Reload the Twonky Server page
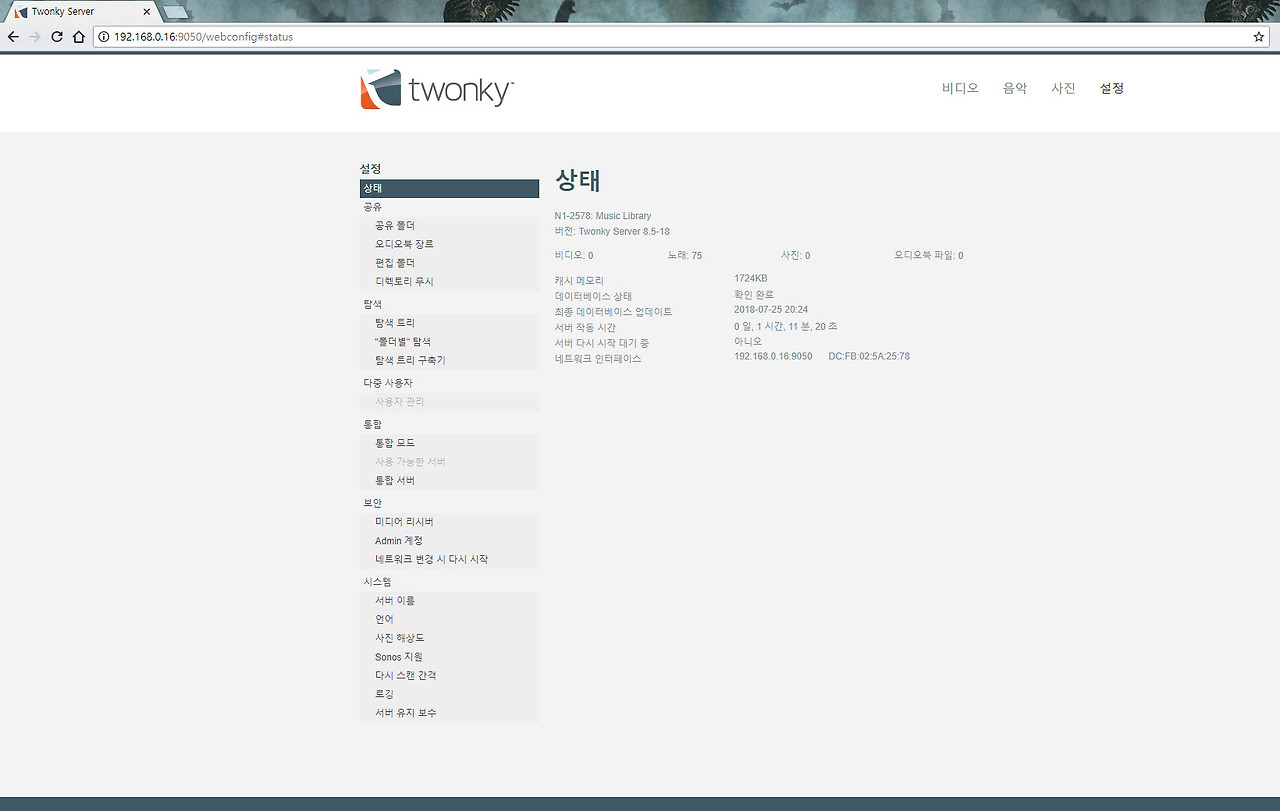The width and height of the screenshot is (1280, 811). coord(57,37)
